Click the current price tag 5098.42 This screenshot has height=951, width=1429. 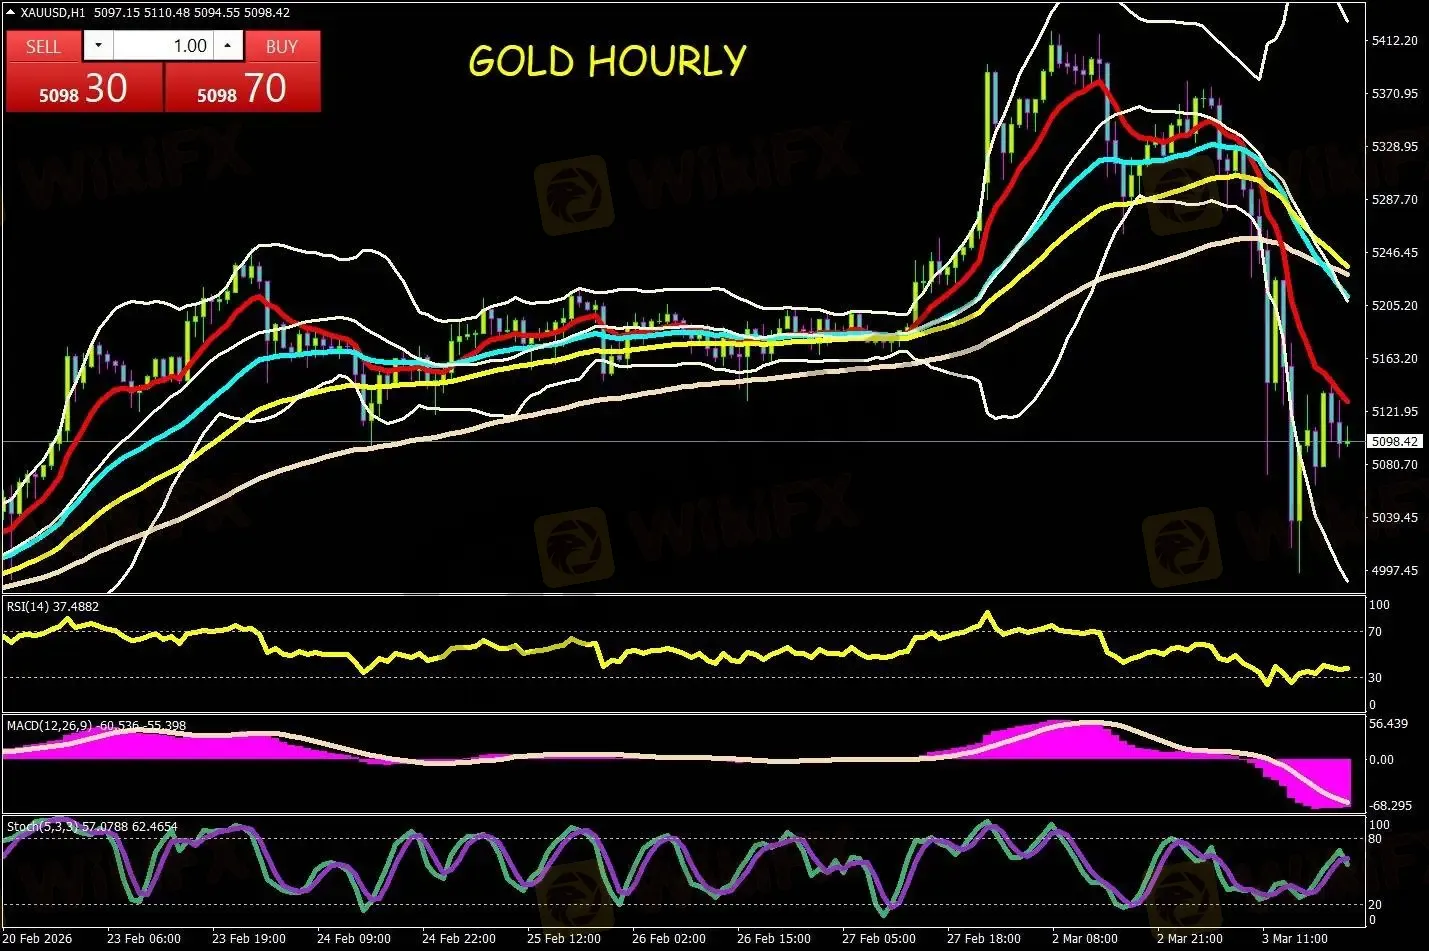tap(1394, 441)
